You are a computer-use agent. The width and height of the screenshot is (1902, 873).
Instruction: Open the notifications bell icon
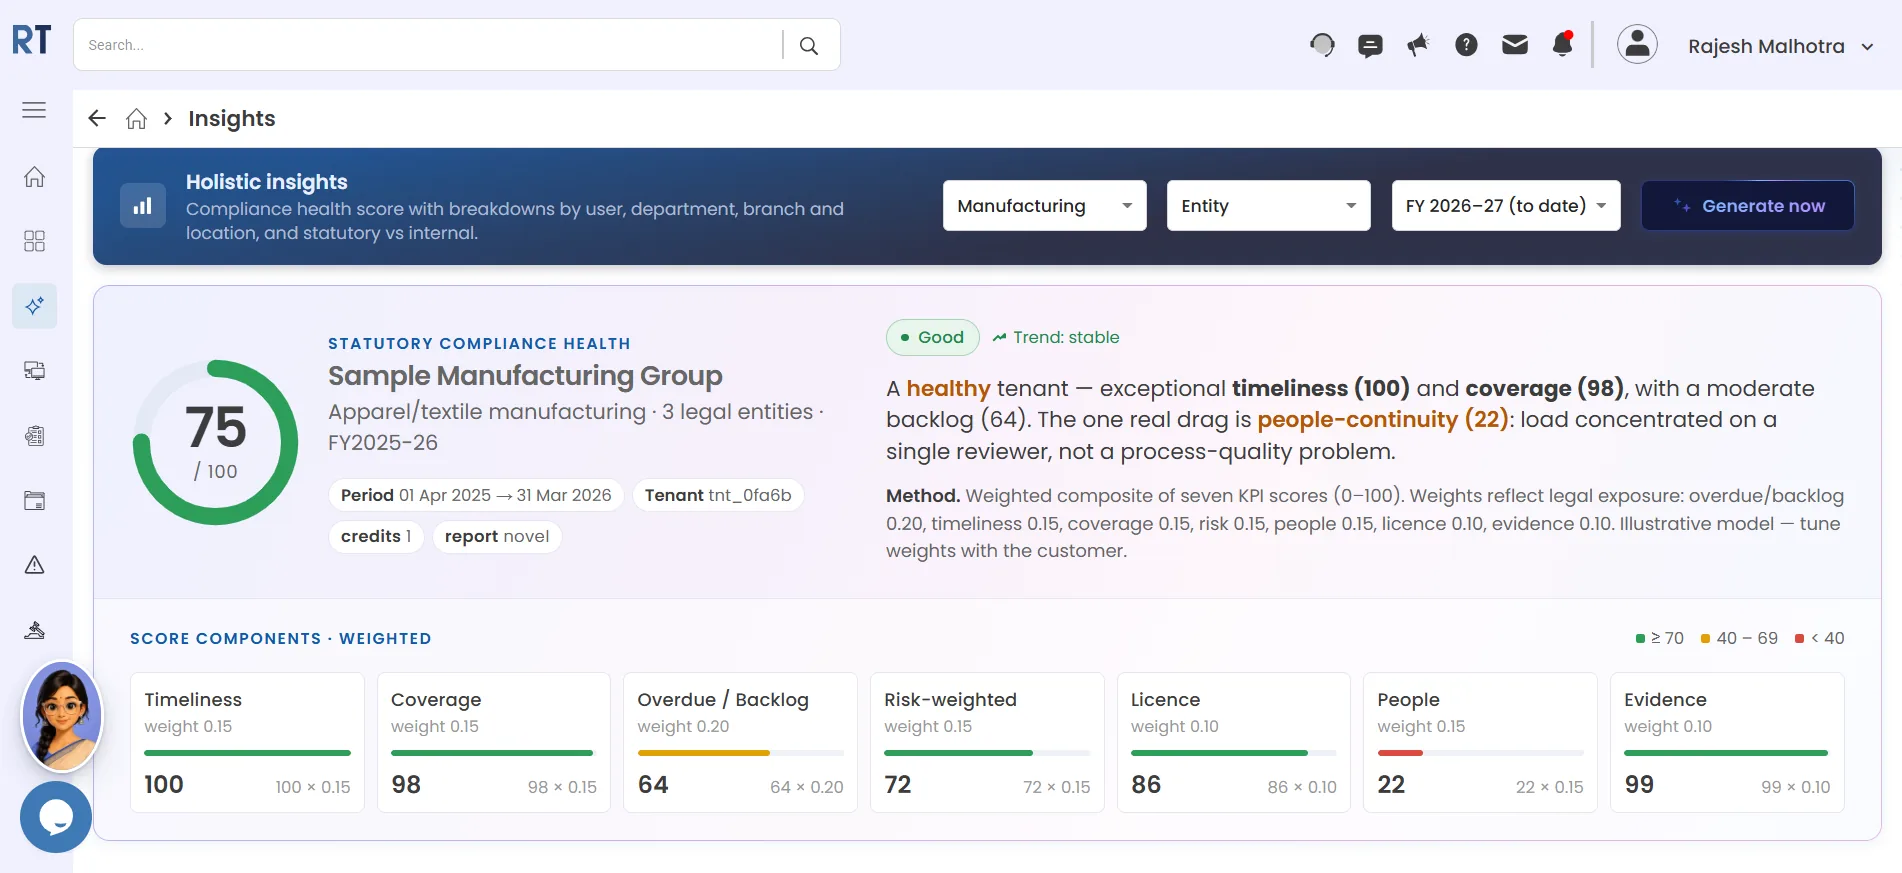tap(1562, 44)
